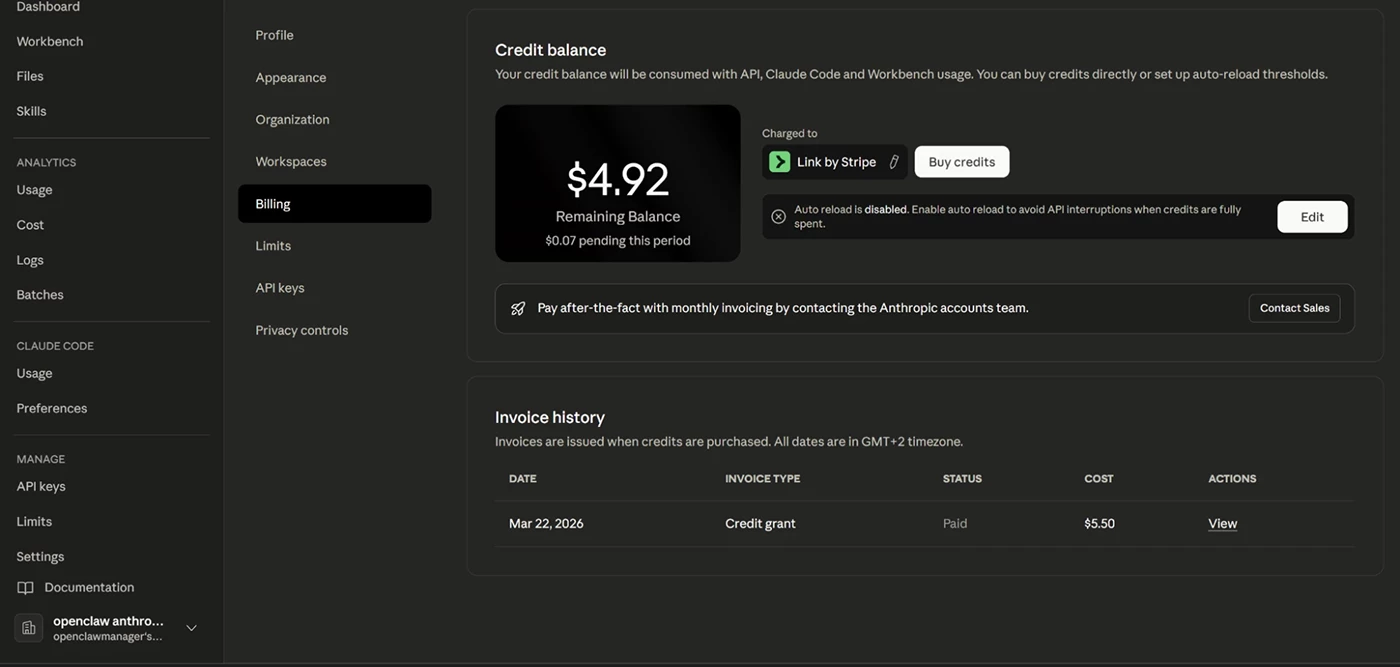Open Workbench from the left sidebar
This screenshot has width=1400, height=667.
coord(50,42)
